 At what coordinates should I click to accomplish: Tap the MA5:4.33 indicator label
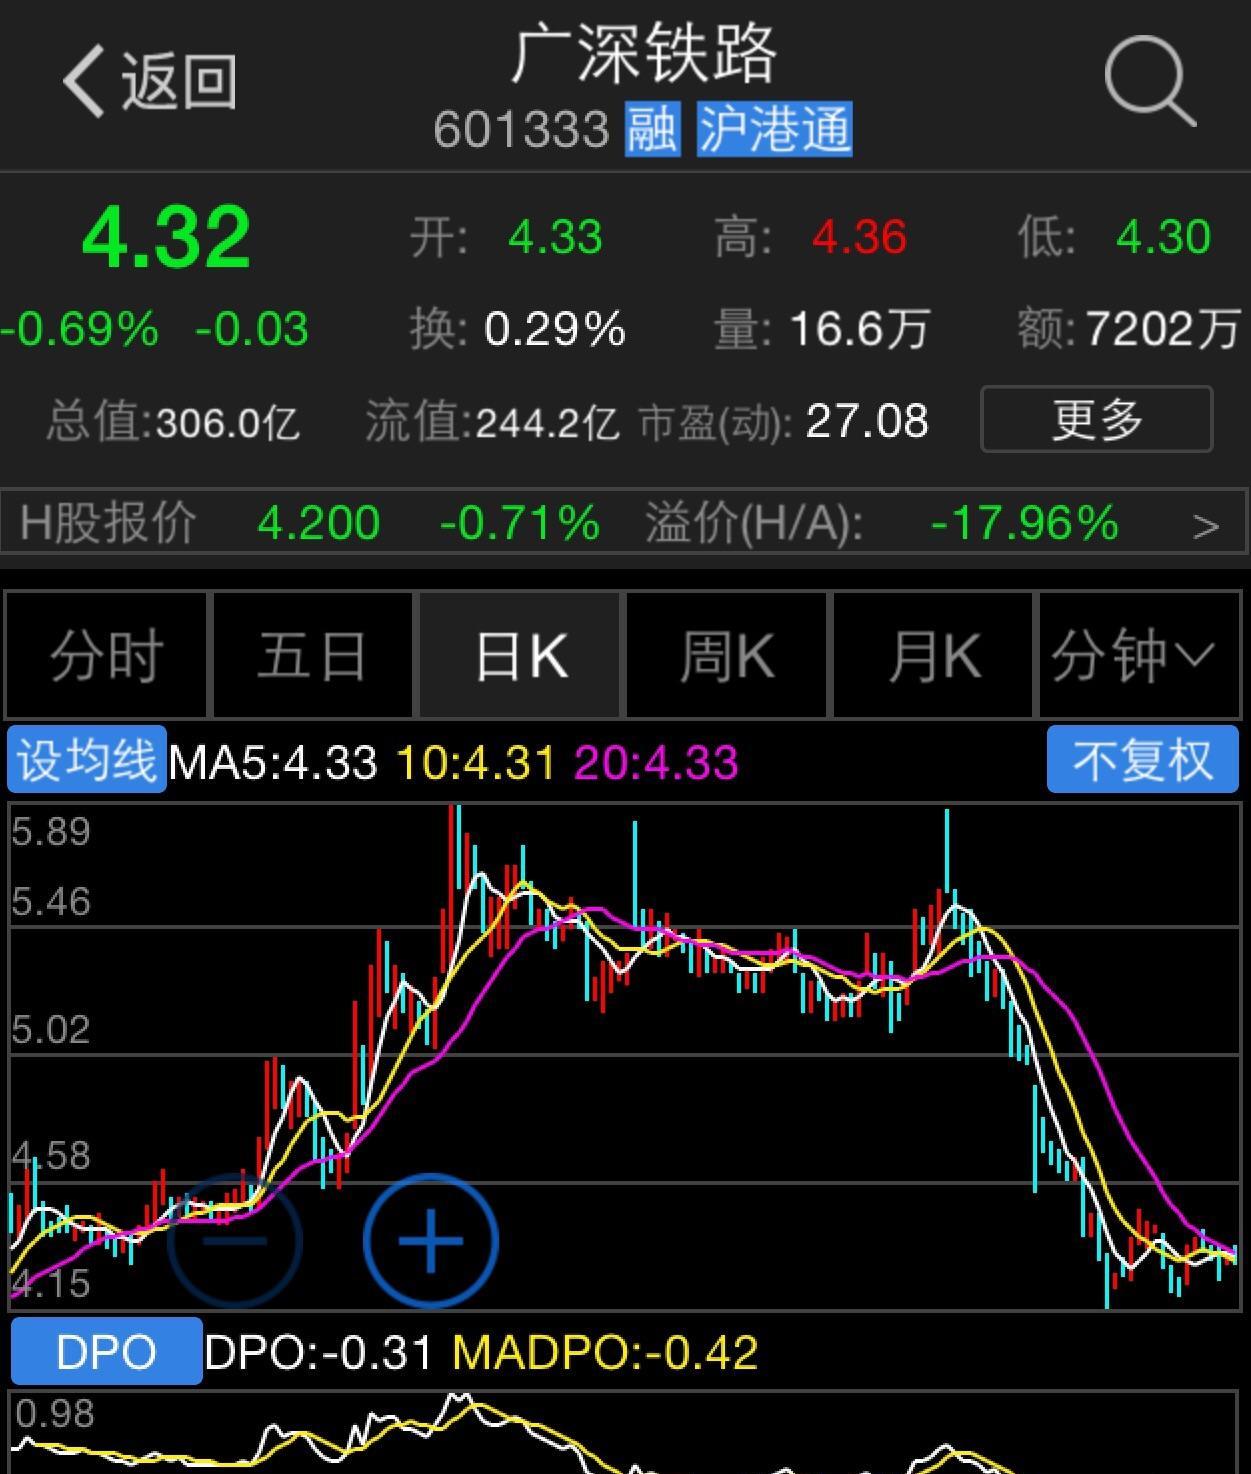click(273, 762)
